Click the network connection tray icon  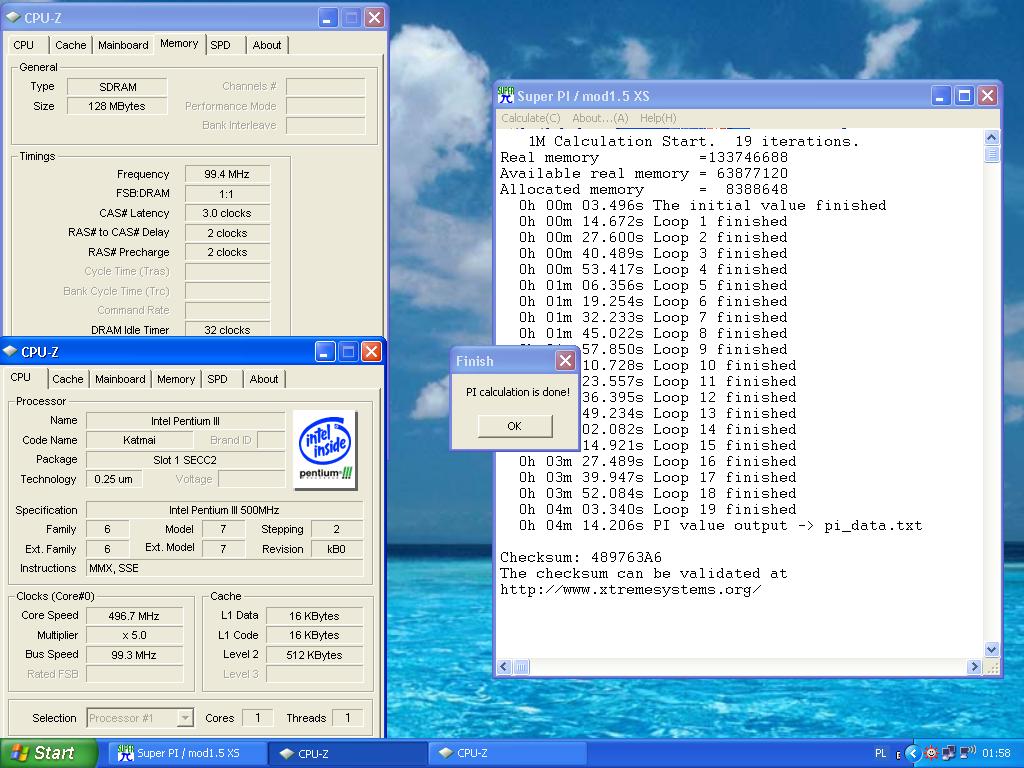pyautogui.click(x=949, y=754)
